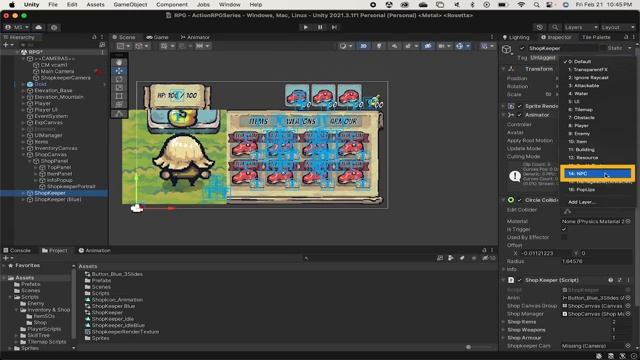640x360 pixels.
Task: Select the Rotate tool
Action: click(119, 79)
